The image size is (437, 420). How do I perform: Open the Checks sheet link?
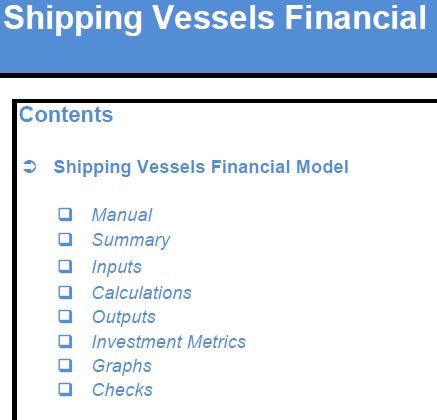(x=122, y=390)
